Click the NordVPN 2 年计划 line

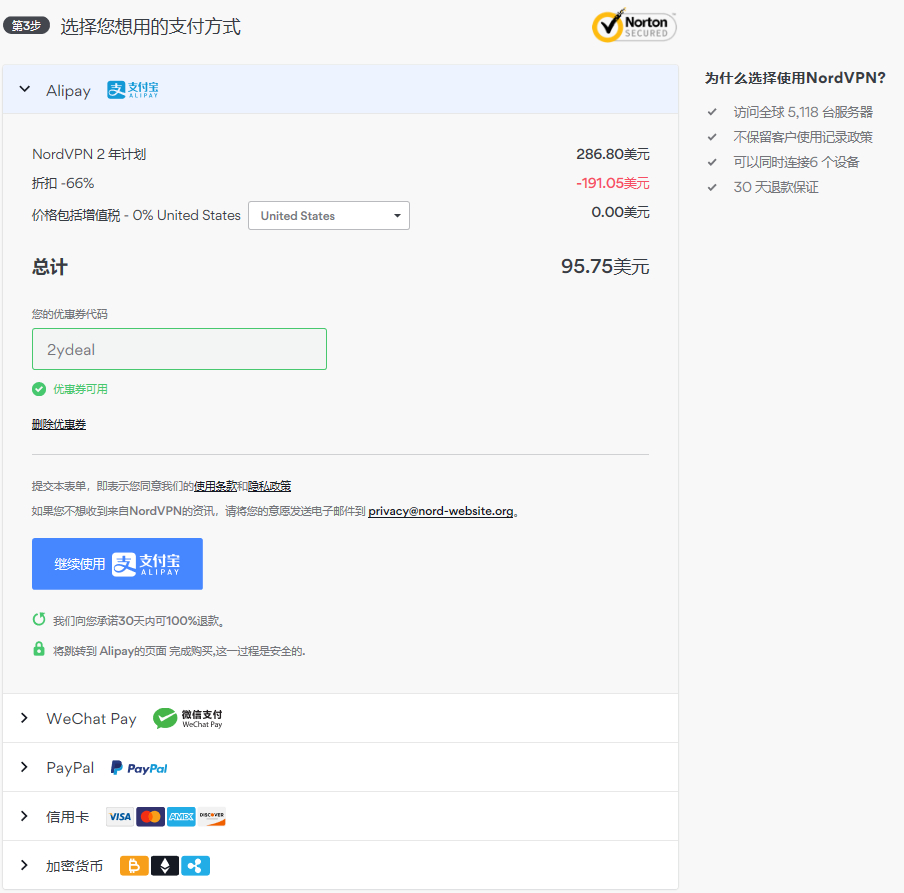89,155
